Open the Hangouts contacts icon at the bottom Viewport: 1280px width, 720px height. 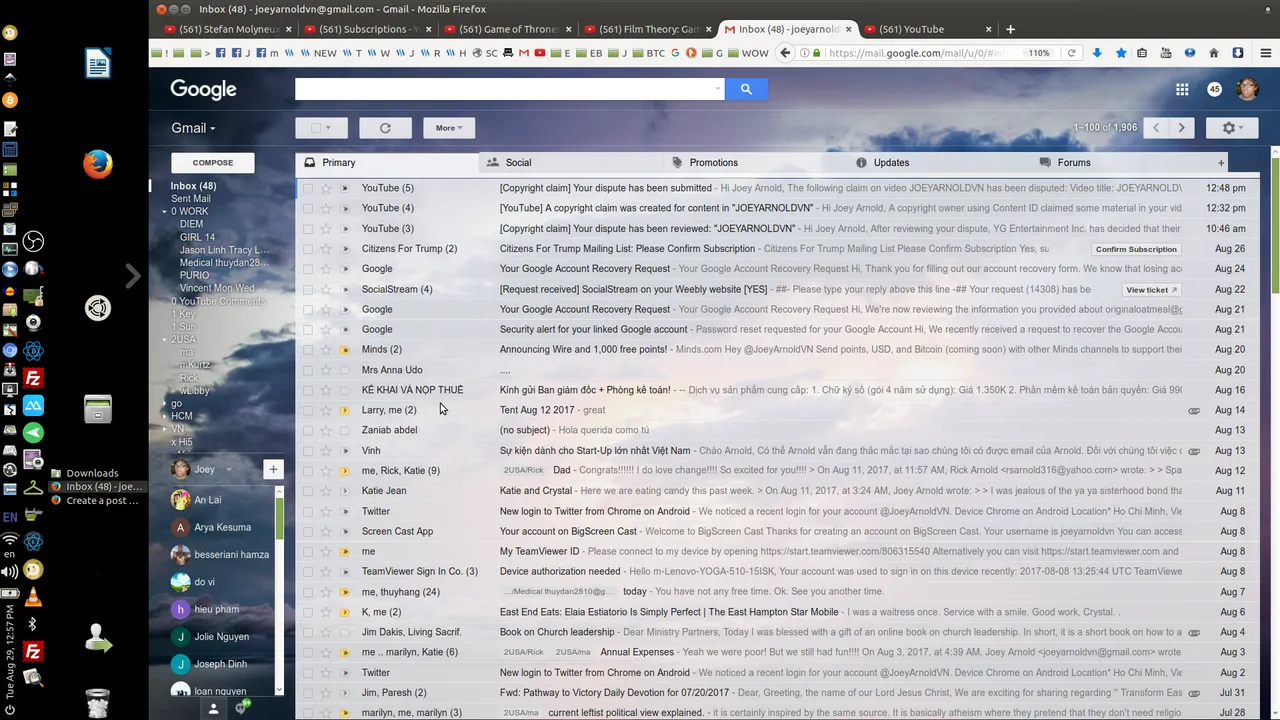(213, 708)
